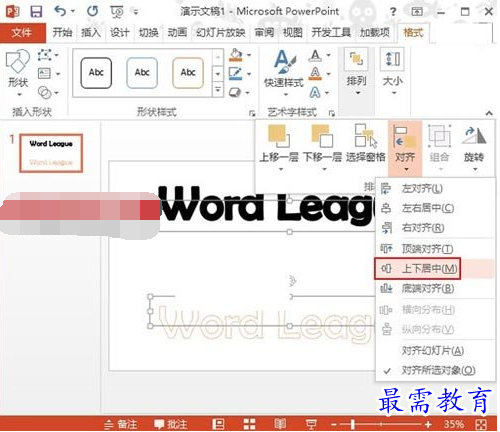Choose Align Left (左对齐) from menu

pos(435,189)
